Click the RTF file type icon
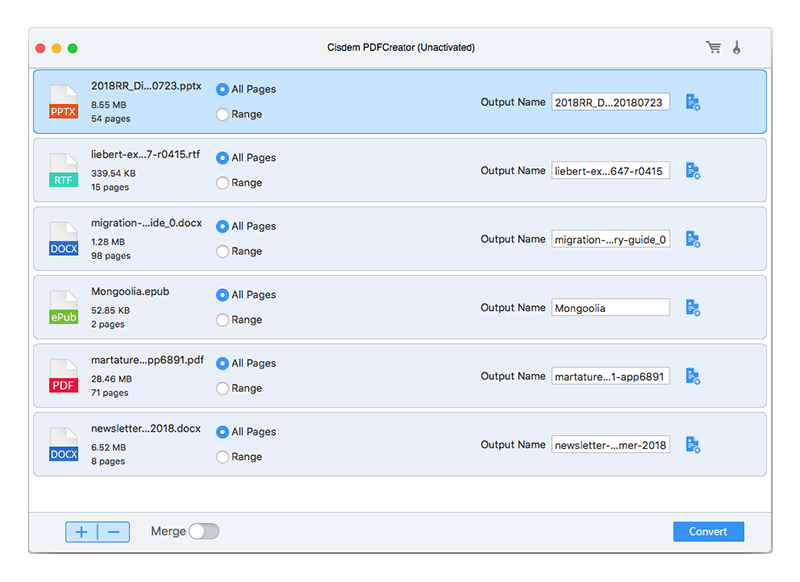 tap(64, 170)
